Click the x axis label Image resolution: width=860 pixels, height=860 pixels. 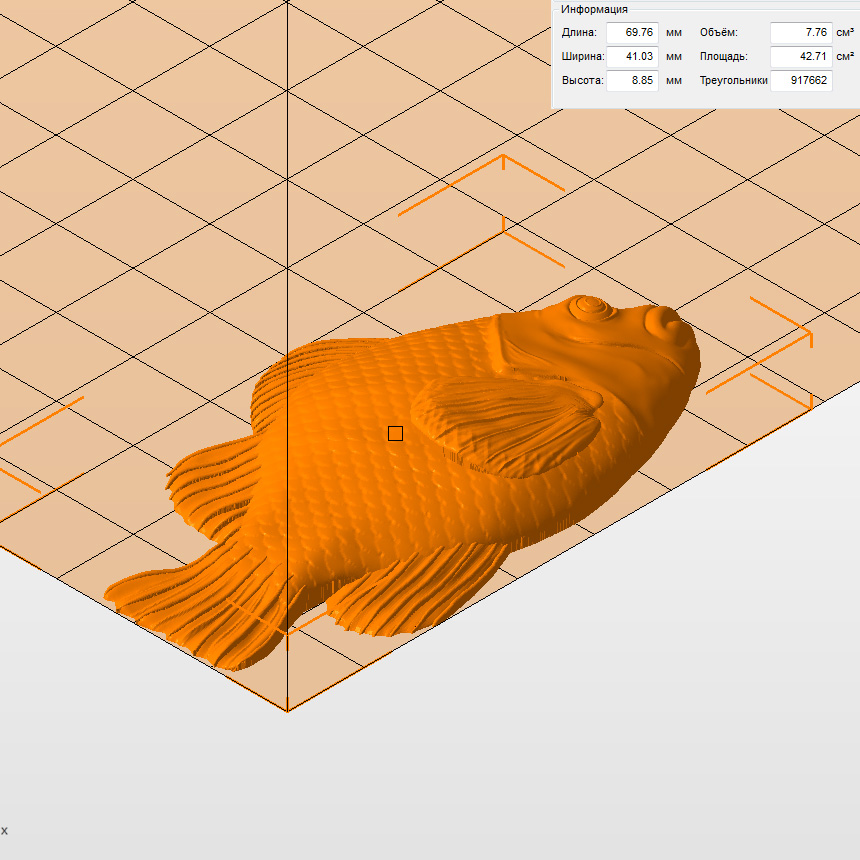4,830
